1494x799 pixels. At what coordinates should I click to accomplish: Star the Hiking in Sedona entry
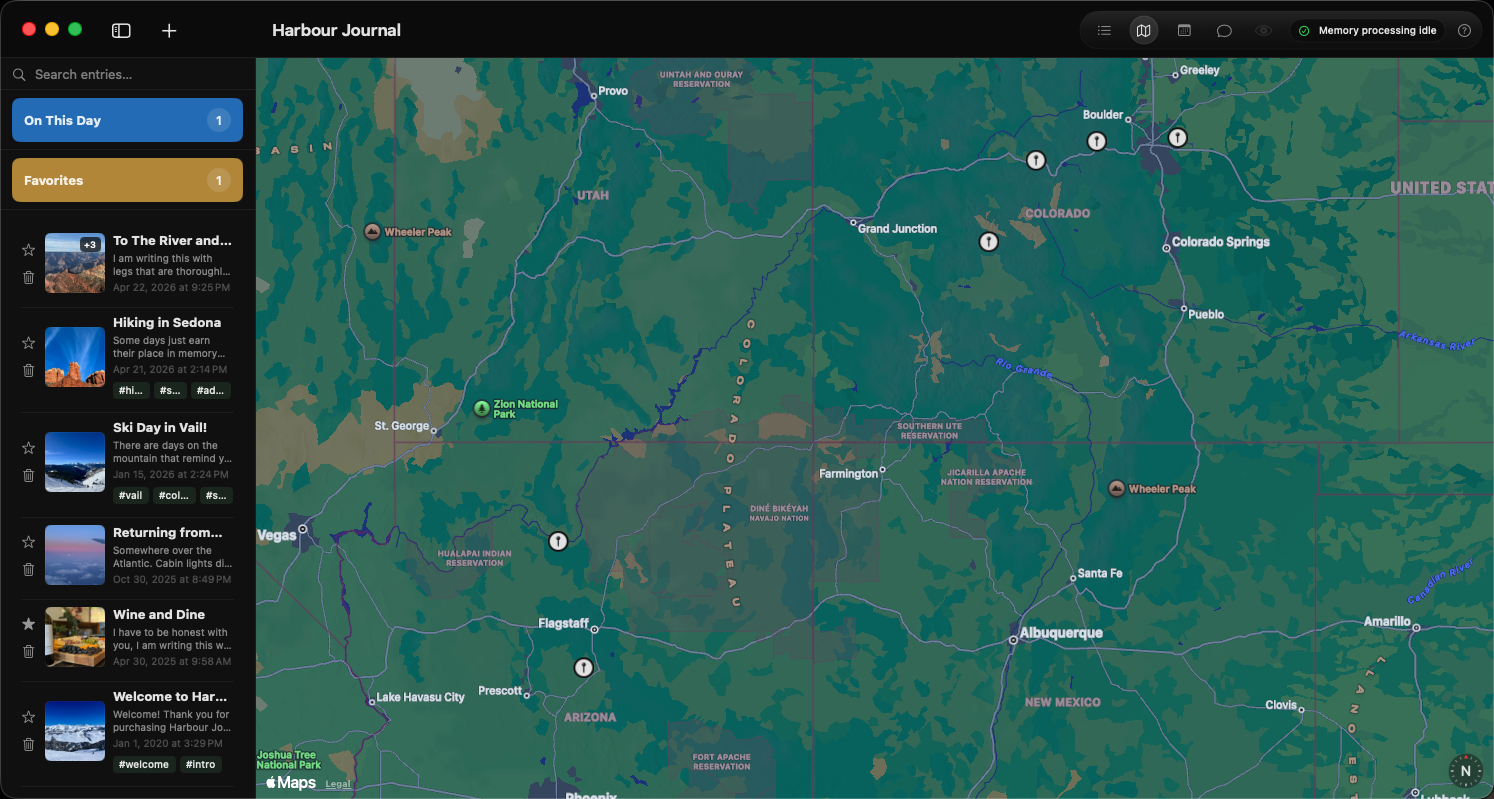tap(28, 342)
